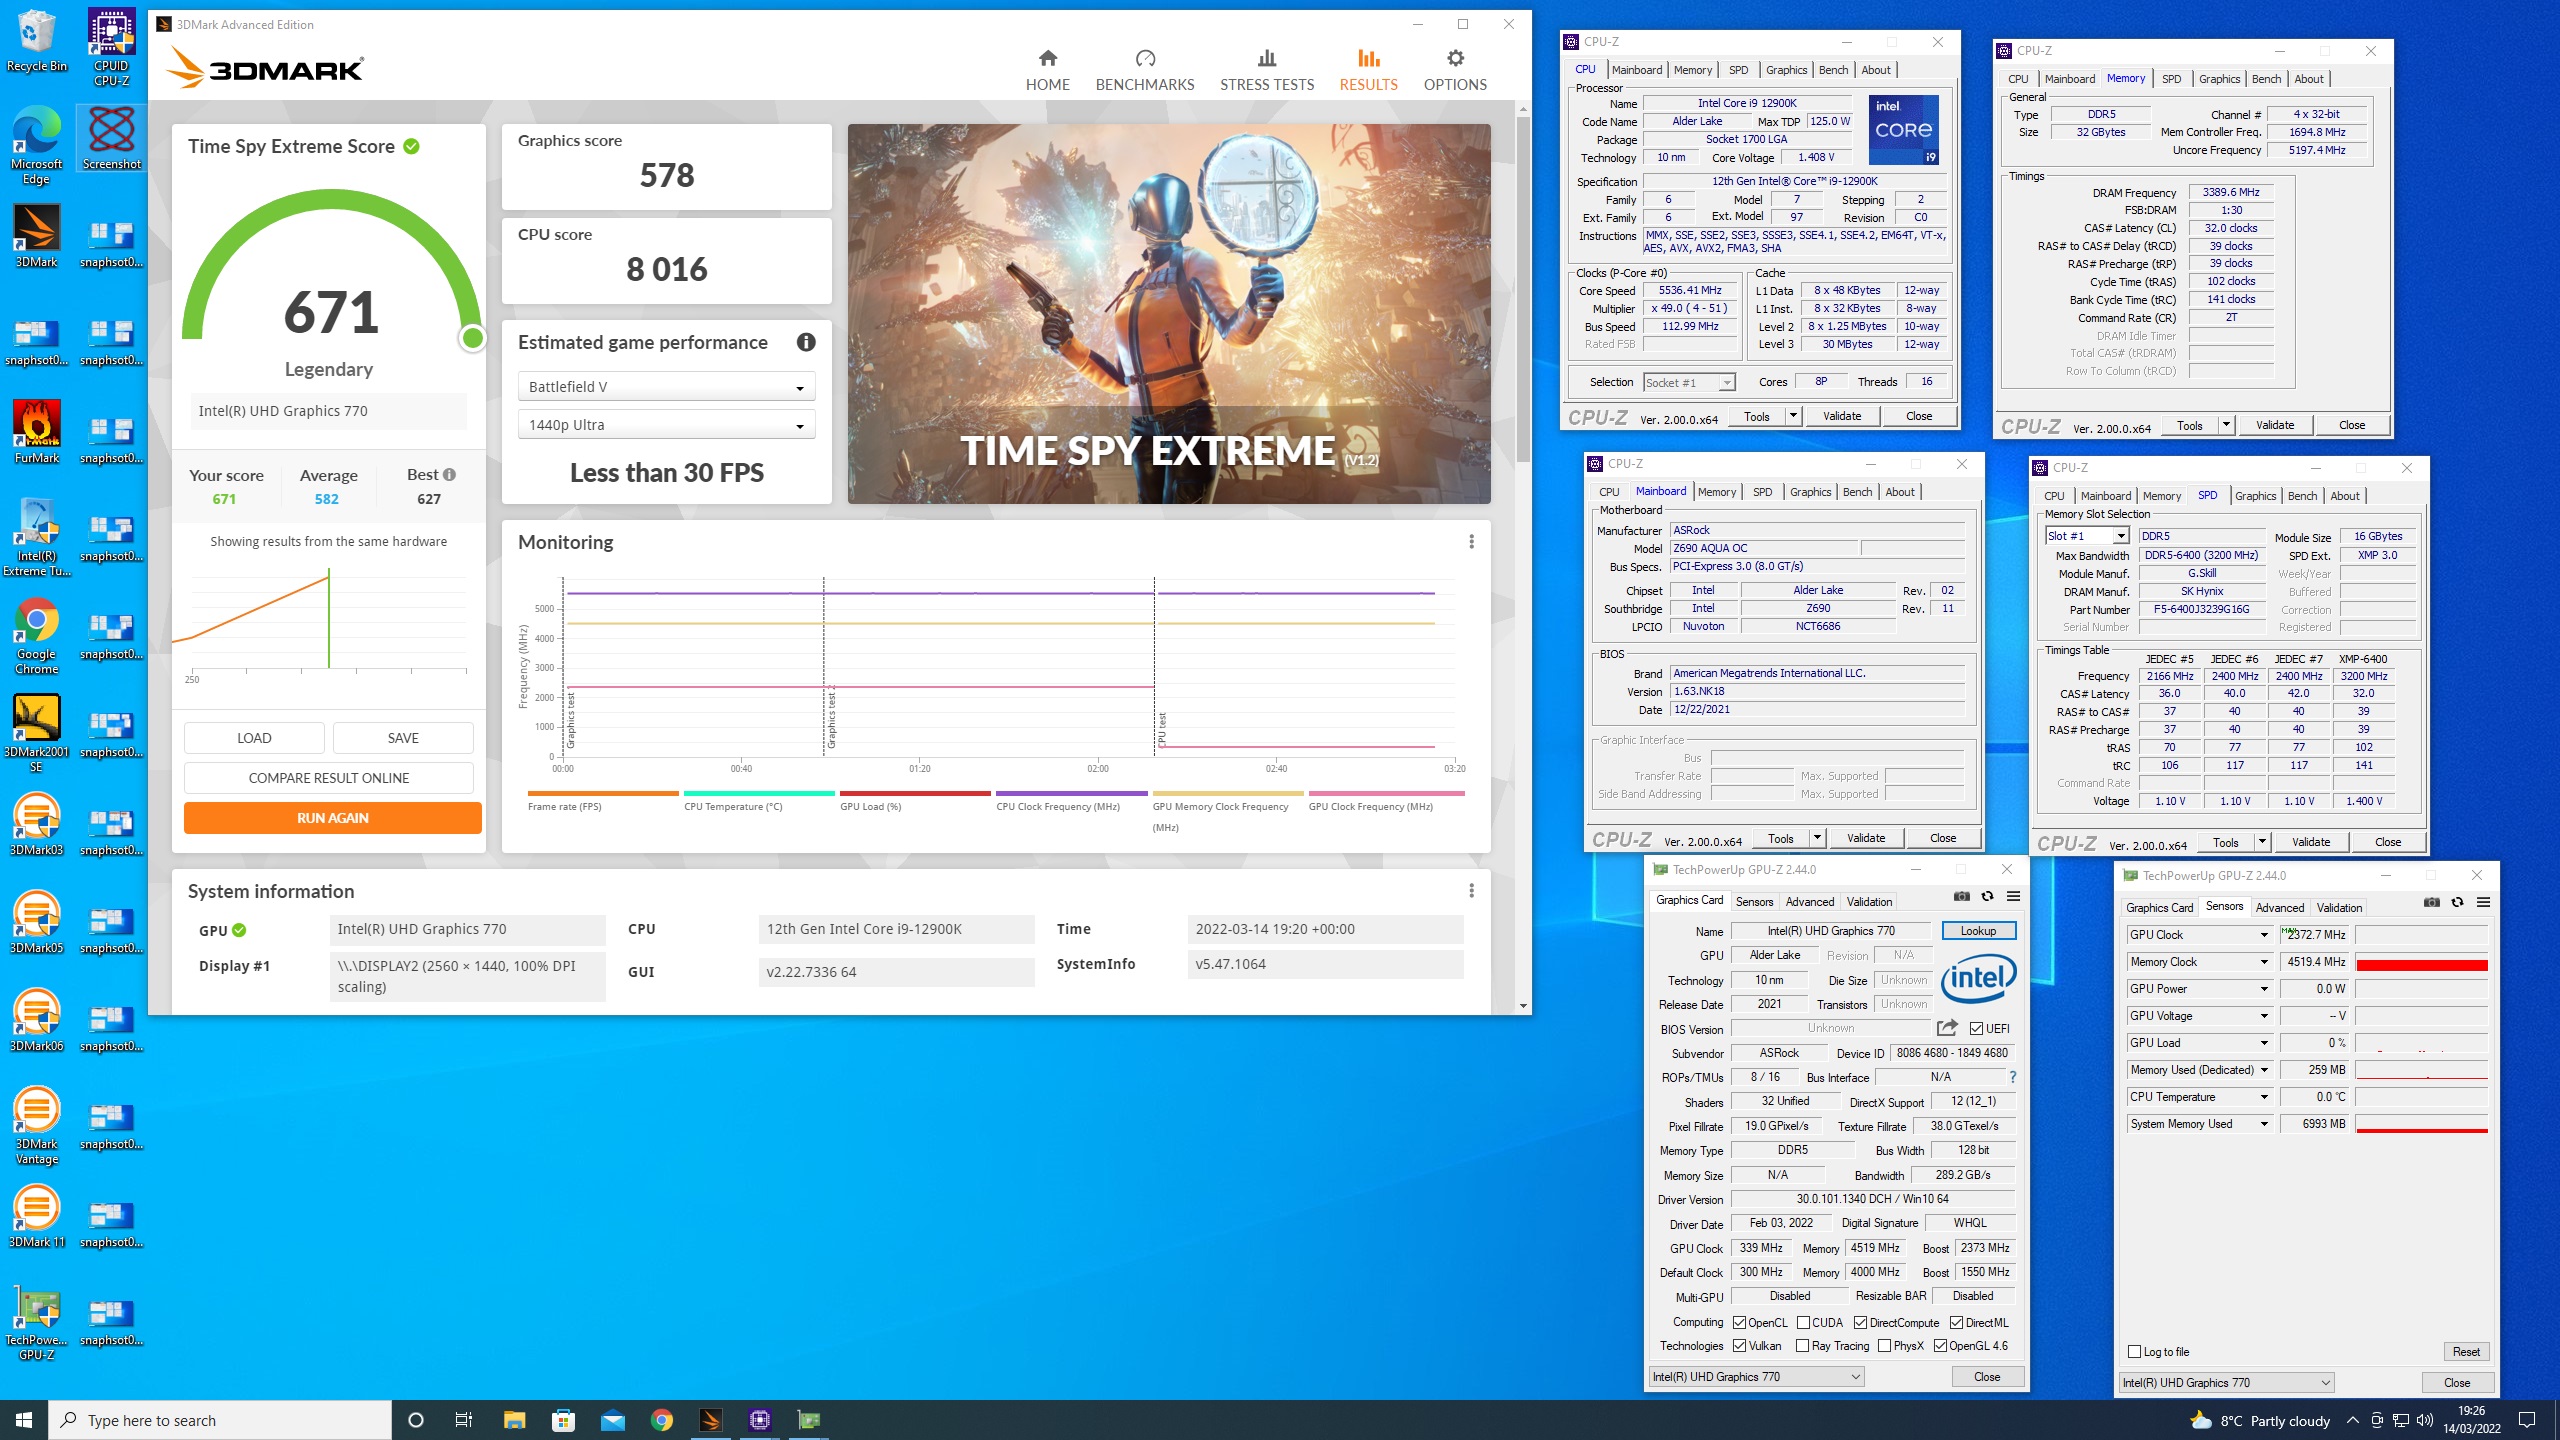The width and height of the screenshot is (2560, 1440).
Task: Toggle the UEFI checkbox in GPU-Z
Action: tap(1976, 1028)
